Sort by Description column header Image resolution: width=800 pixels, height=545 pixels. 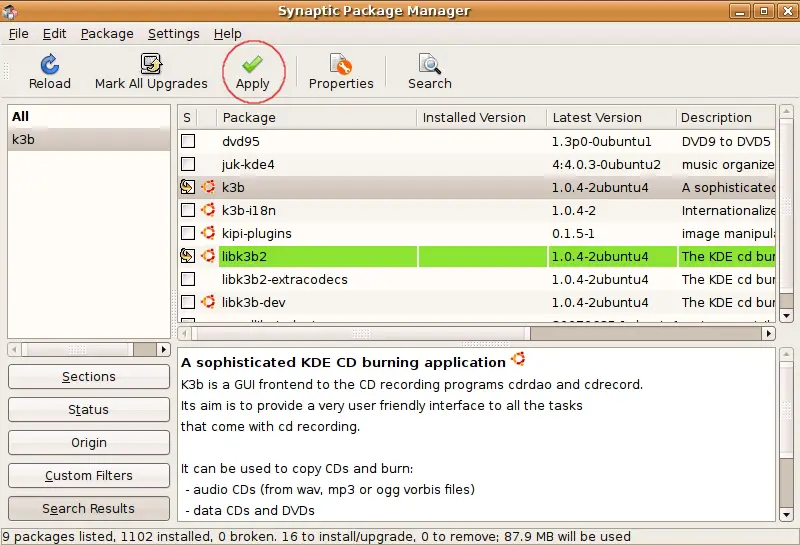click(725, 117)
